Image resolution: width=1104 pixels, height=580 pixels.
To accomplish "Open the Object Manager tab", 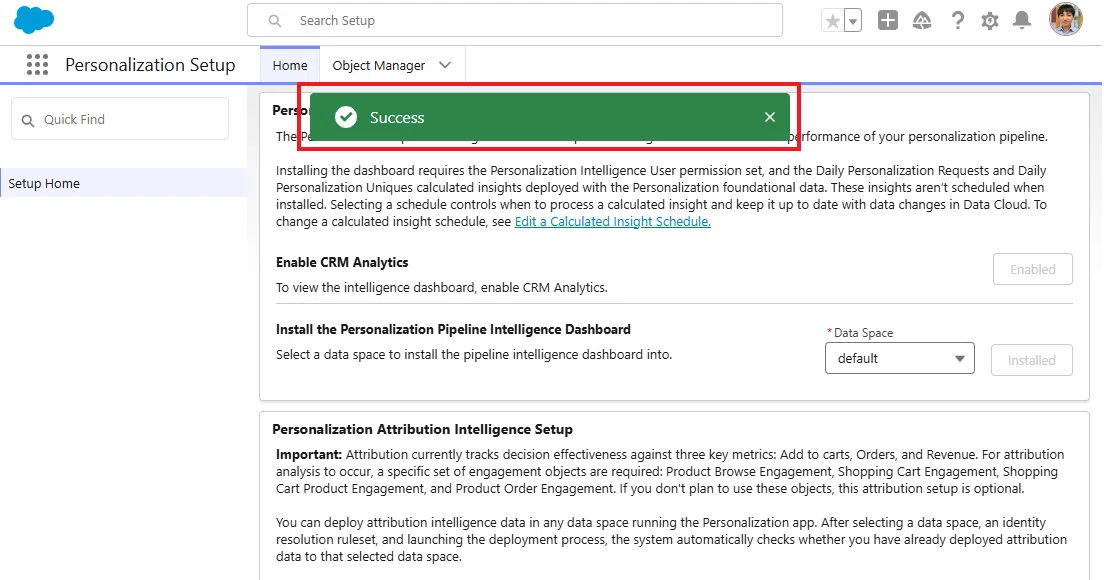I will pos(379,65).
